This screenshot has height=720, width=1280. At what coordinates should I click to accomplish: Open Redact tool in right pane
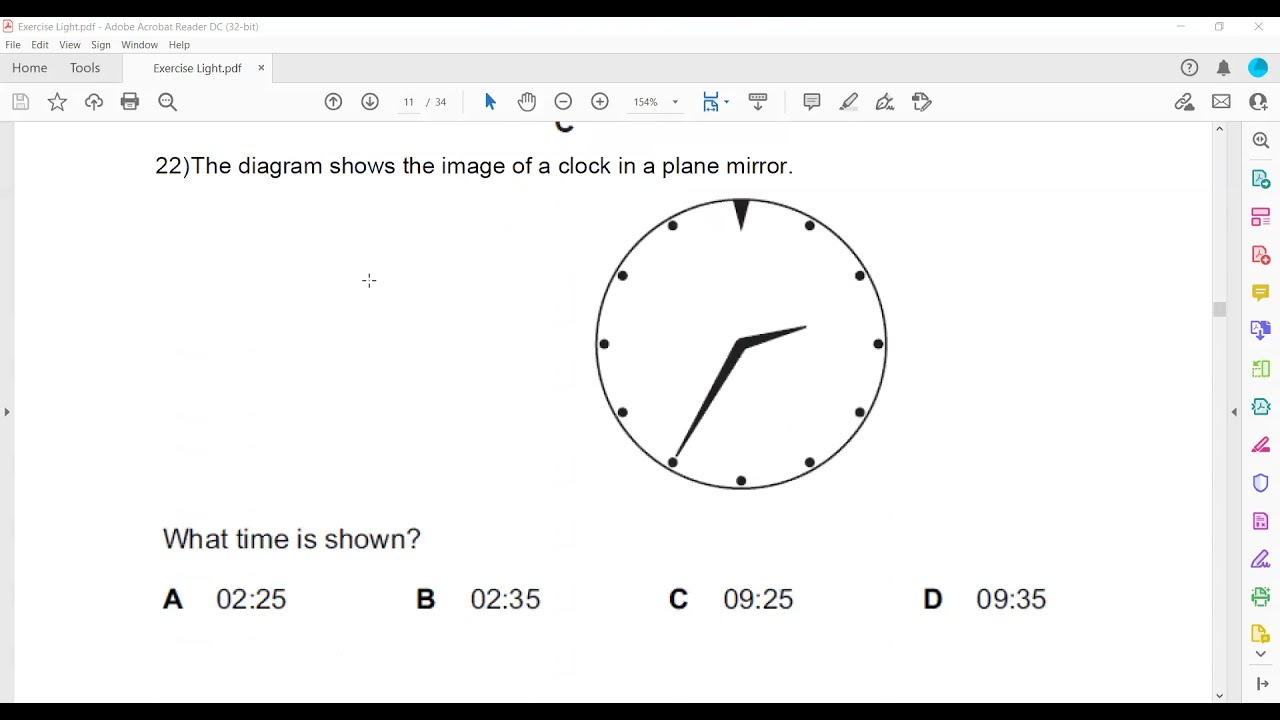pyautogui.click(x=1261, y=445)
